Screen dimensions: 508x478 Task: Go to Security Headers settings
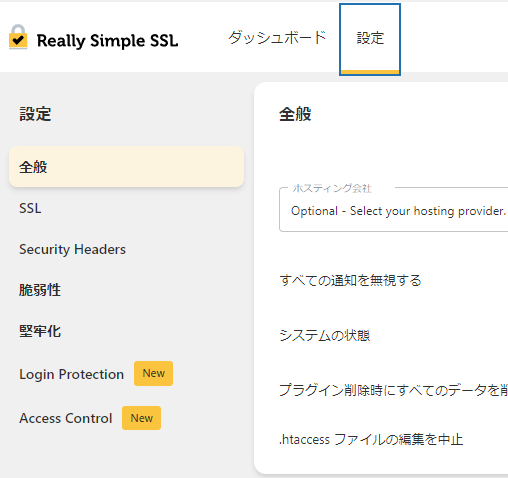[x=72, y=249]
